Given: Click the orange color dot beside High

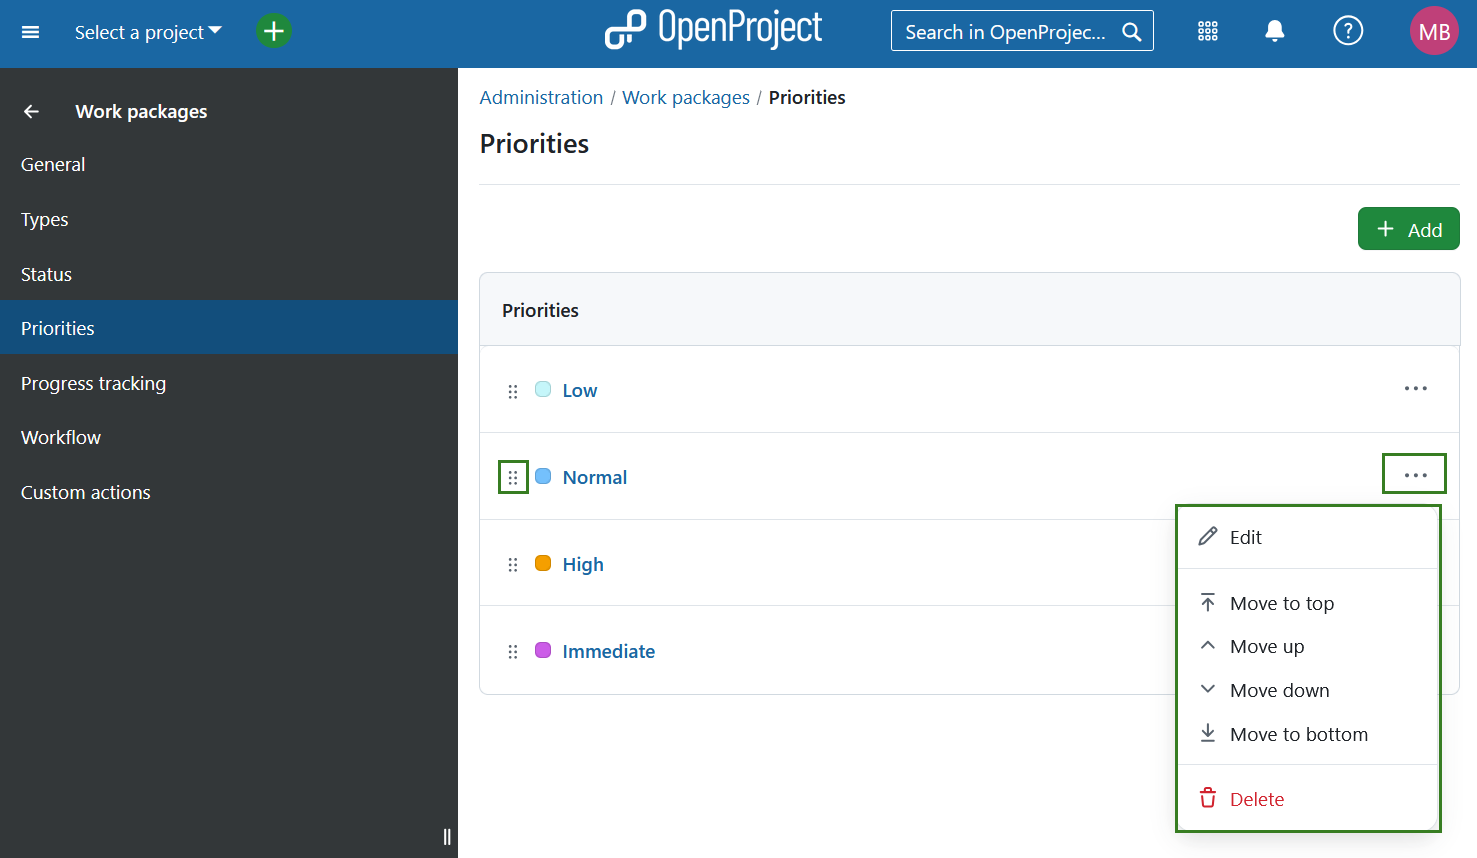Looking at the screenshot, I should [543, 563].
